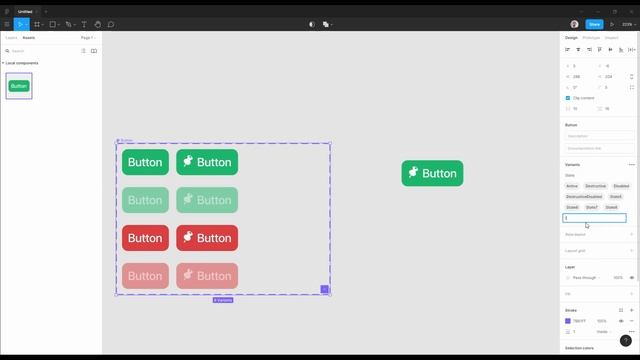This screenshot has height=360, width=640.
Task: Open the Page 1 dropdown
Action: point(88,38)
